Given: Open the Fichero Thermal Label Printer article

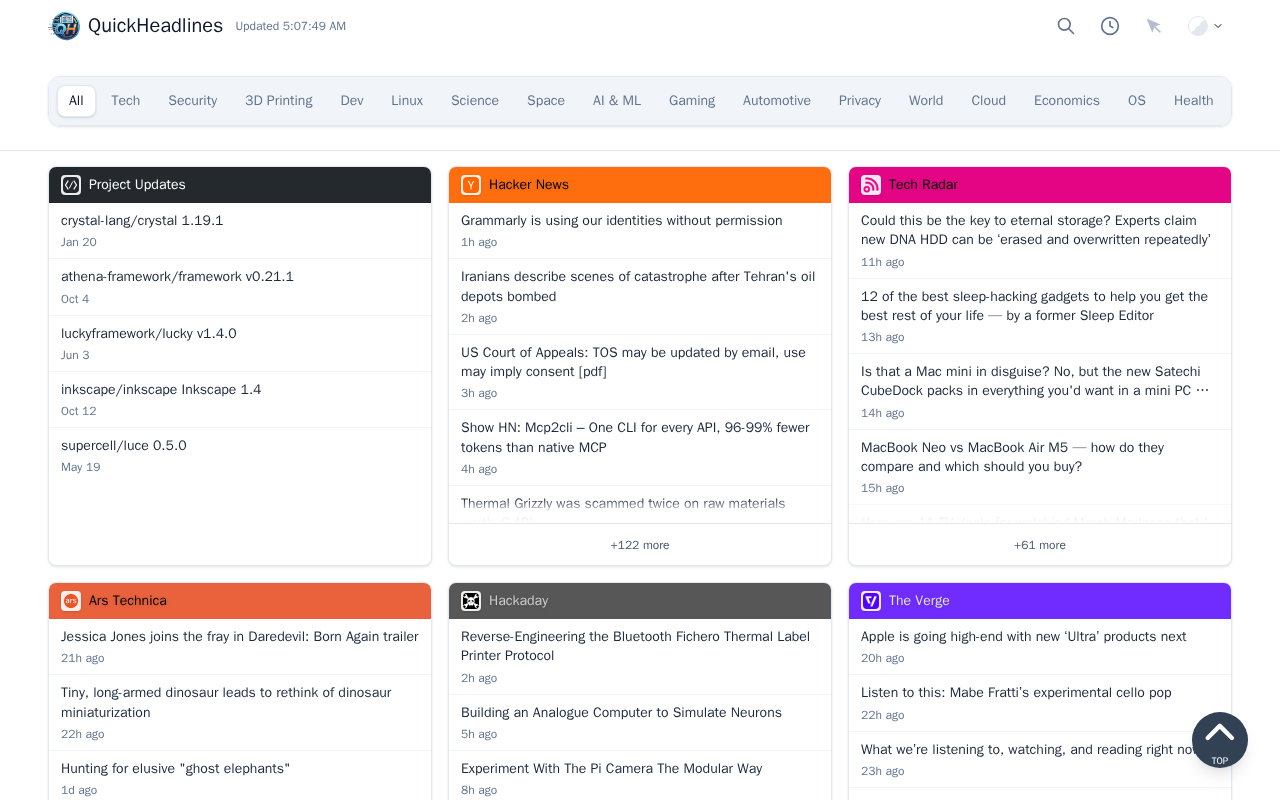Looking at the screenshot, I should point(635,646).
